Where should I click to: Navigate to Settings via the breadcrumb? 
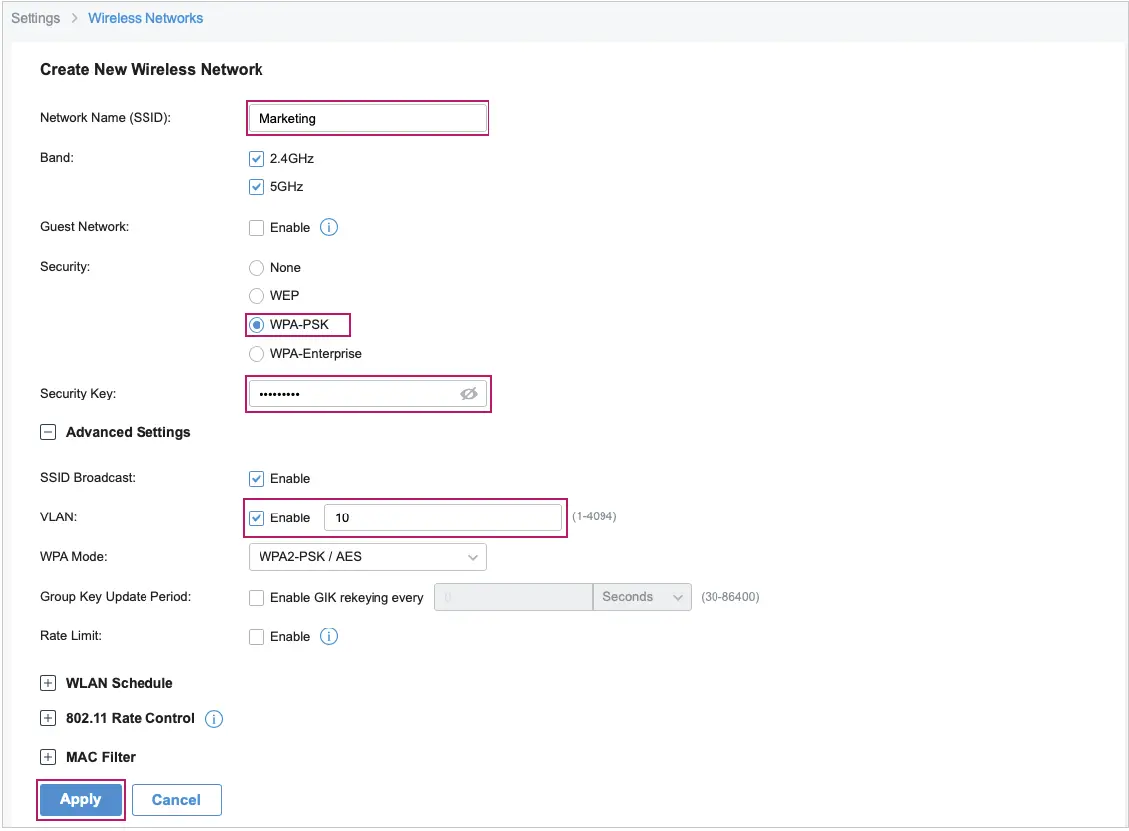click(x=36, y=17)
